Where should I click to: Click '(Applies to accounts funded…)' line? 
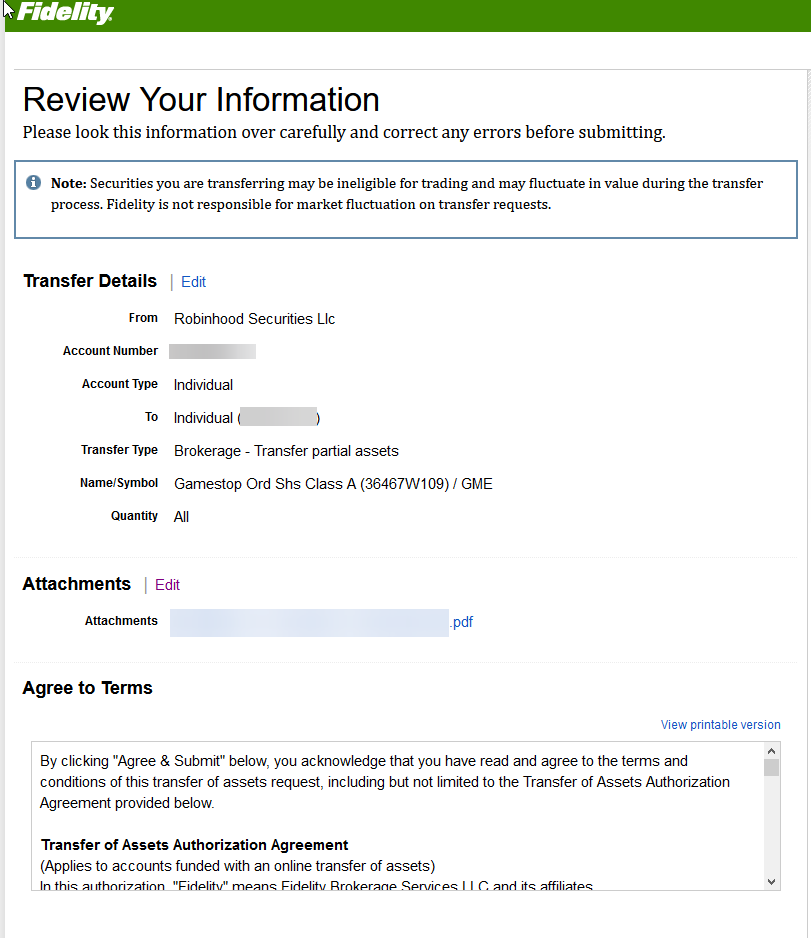click(x=237, y=866)
